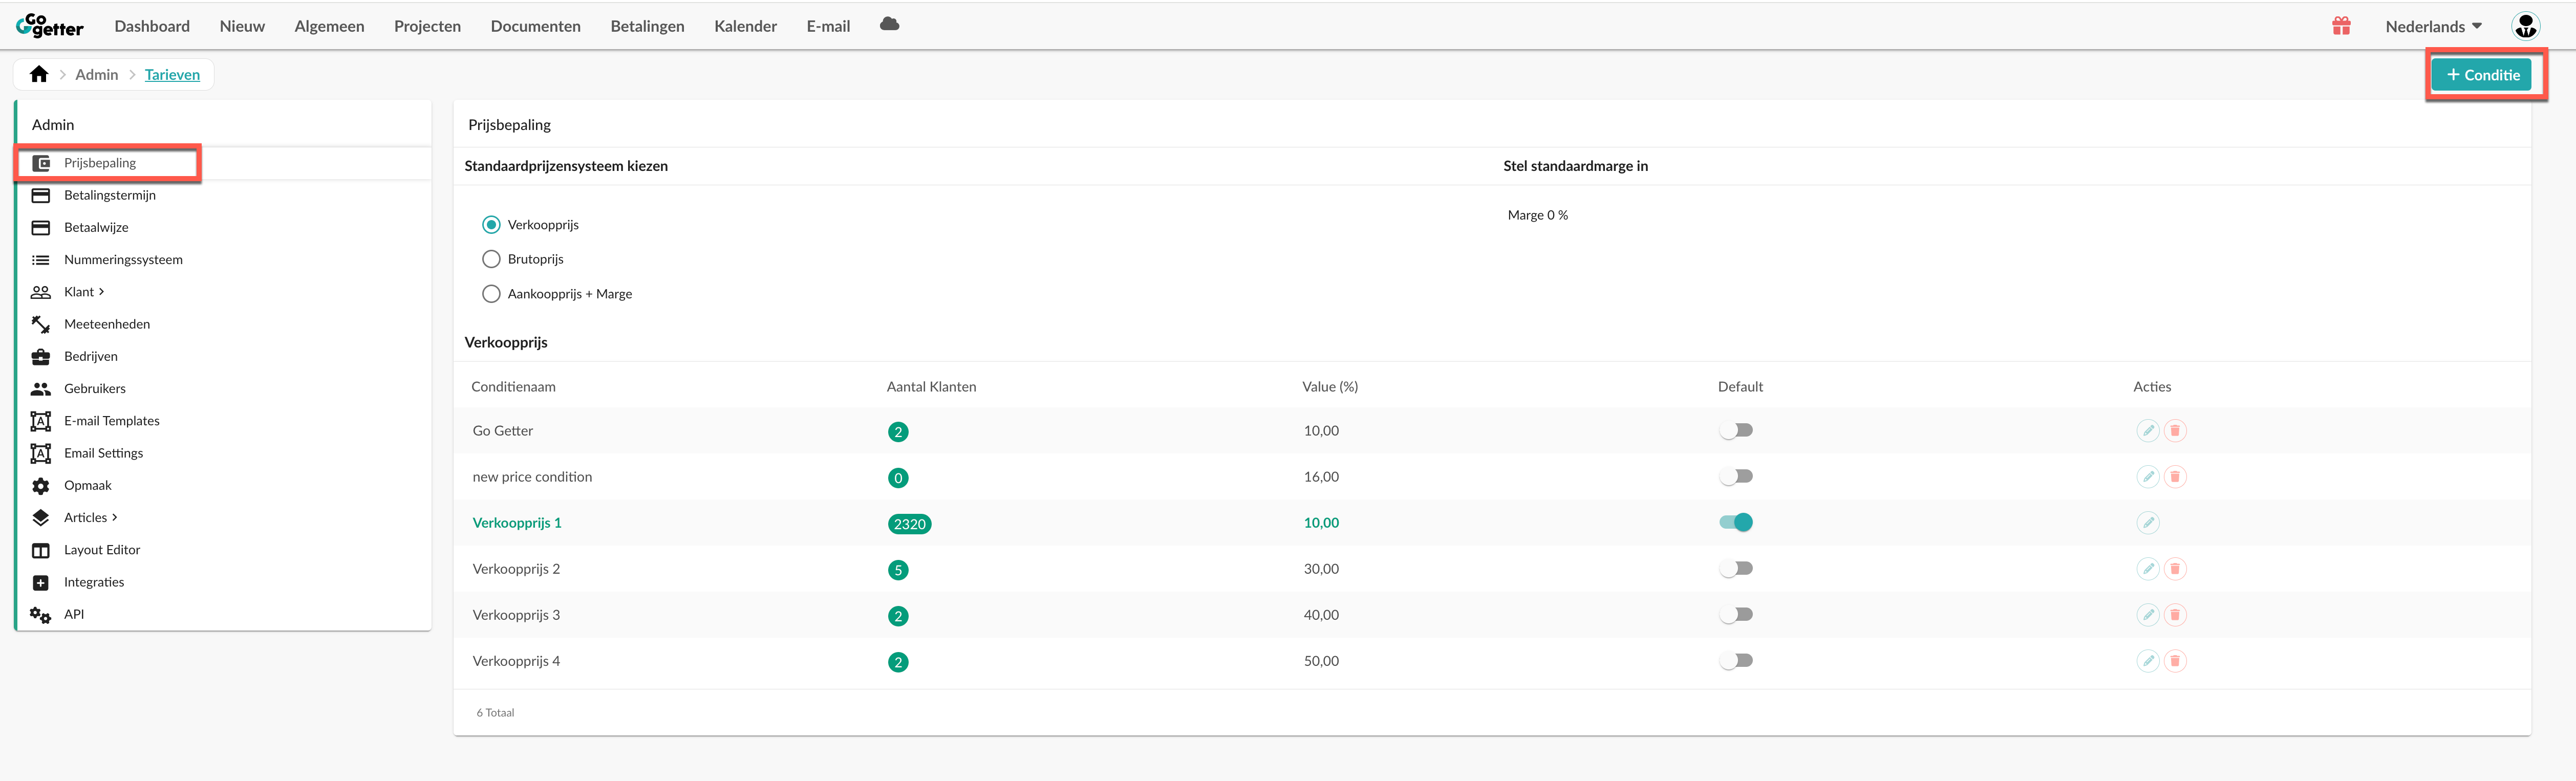Toggle default switch for Verkoopprijs 3
The height and width of the screenshot is (781, 2576).
[1736, 615]
